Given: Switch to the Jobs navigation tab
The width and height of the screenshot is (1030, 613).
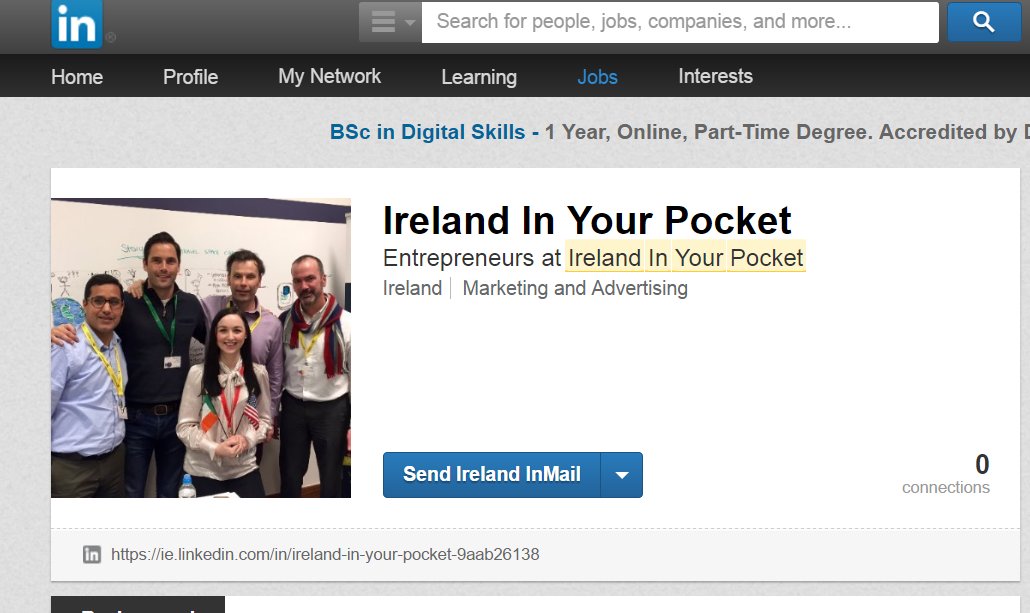Looking at the screenshot, I should (597, 76).
